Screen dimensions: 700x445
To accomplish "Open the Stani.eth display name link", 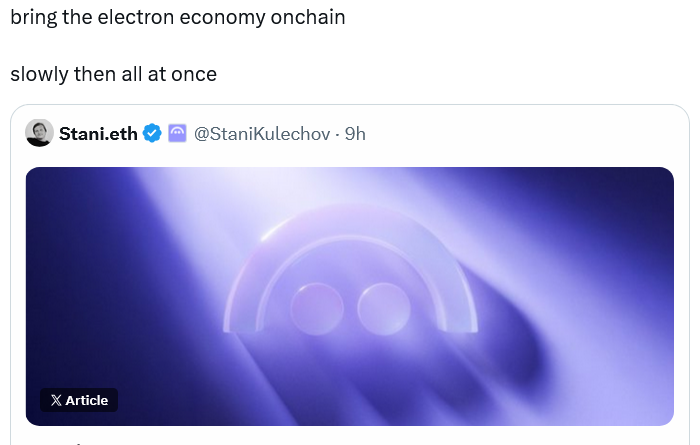I will [x=98, y=133].
